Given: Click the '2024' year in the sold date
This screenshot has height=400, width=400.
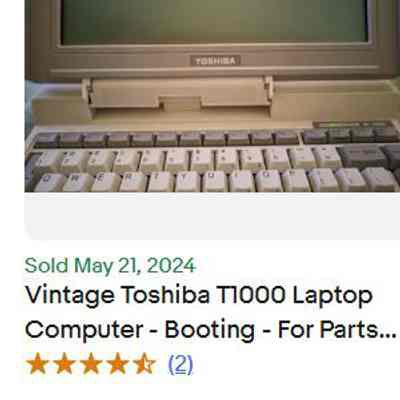Looking at the screenshot, I should tap(171, 266).
